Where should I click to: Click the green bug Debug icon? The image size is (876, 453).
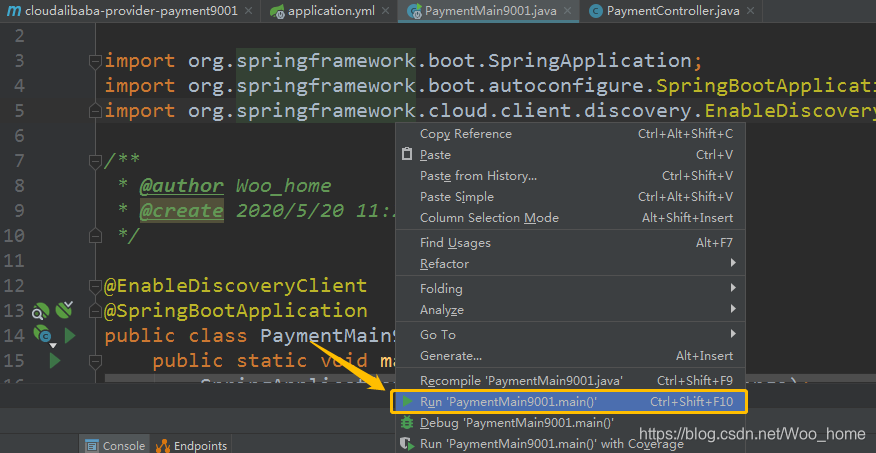tap(407, 422)
